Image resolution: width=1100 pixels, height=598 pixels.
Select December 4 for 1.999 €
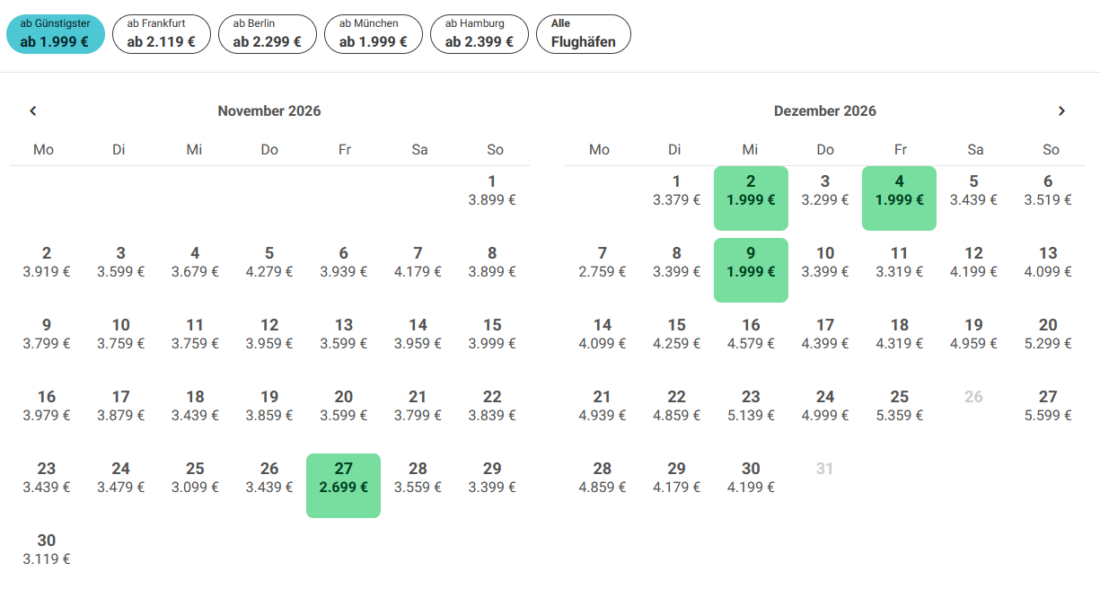tap(899, 199)
